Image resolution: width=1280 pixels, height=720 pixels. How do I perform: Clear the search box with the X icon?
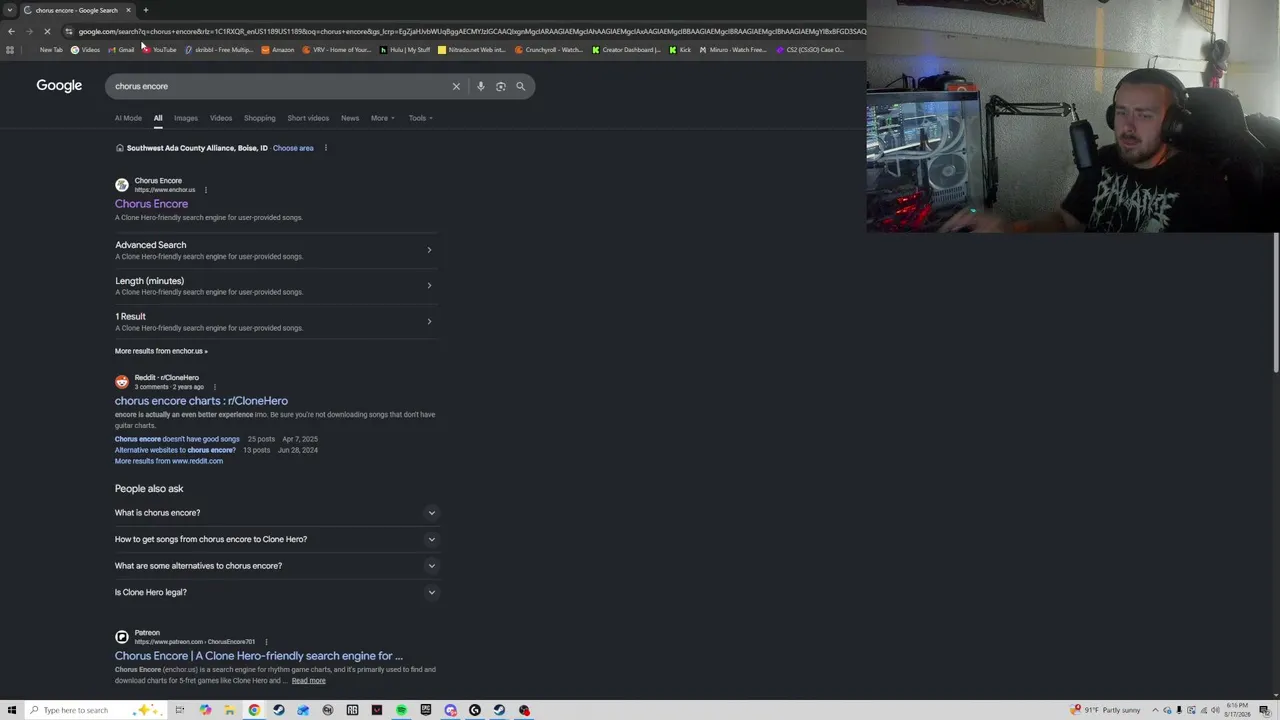tap(456, 86)
